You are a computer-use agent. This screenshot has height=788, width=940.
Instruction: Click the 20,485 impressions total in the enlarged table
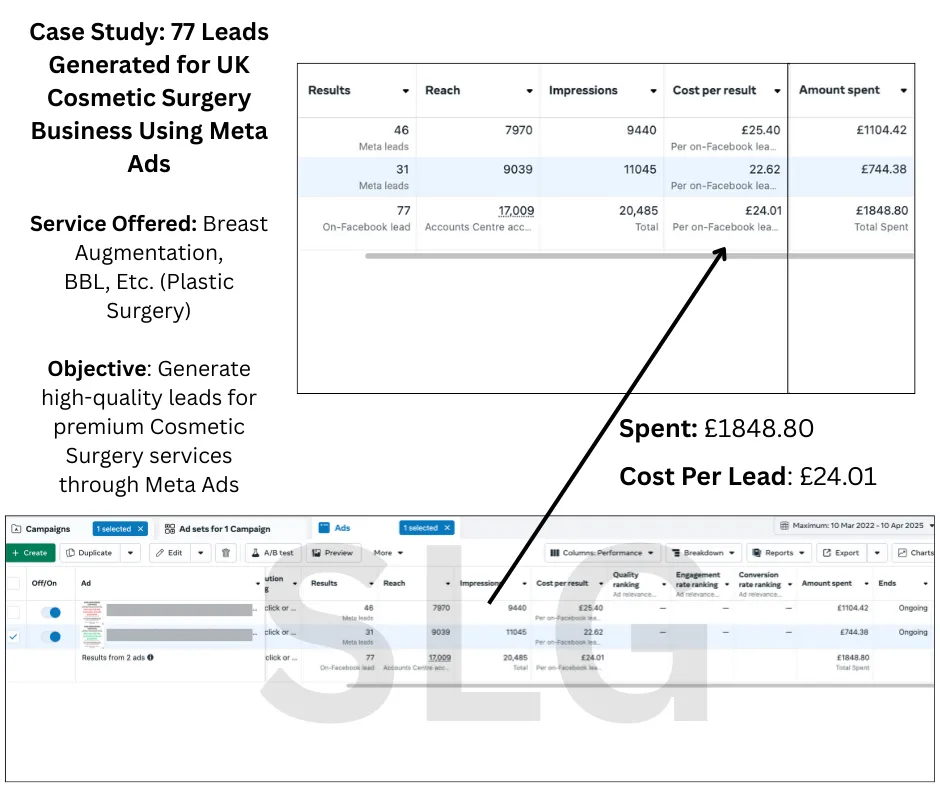(x=638, y=211)
